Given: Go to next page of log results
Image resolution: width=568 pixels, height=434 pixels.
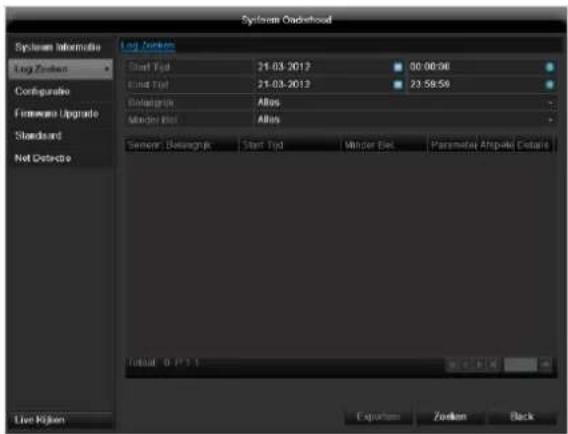Looking at the screenshot, I should [480, 364].
